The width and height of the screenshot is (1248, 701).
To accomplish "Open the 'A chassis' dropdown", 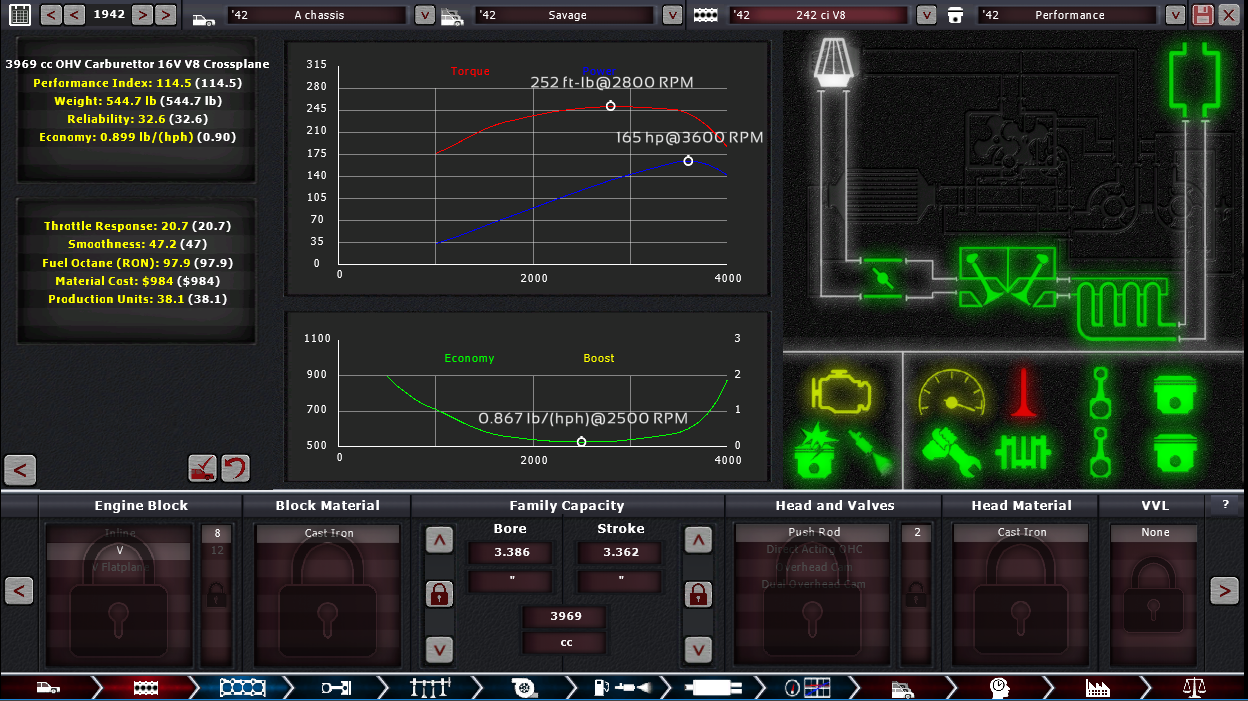I will tap(425, 15).
